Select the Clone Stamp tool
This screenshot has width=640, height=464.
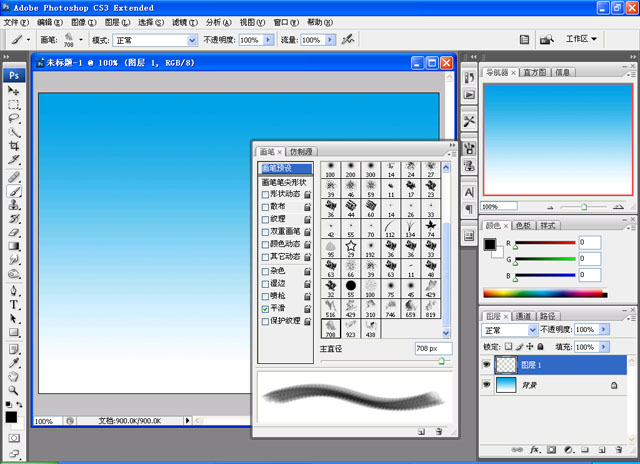coord(14,205)
